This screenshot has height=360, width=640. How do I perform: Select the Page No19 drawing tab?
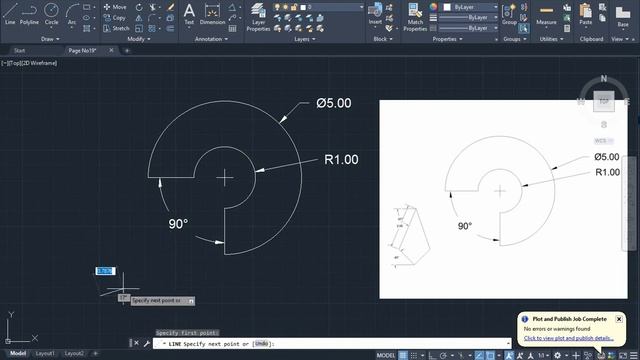click(82, 51)
